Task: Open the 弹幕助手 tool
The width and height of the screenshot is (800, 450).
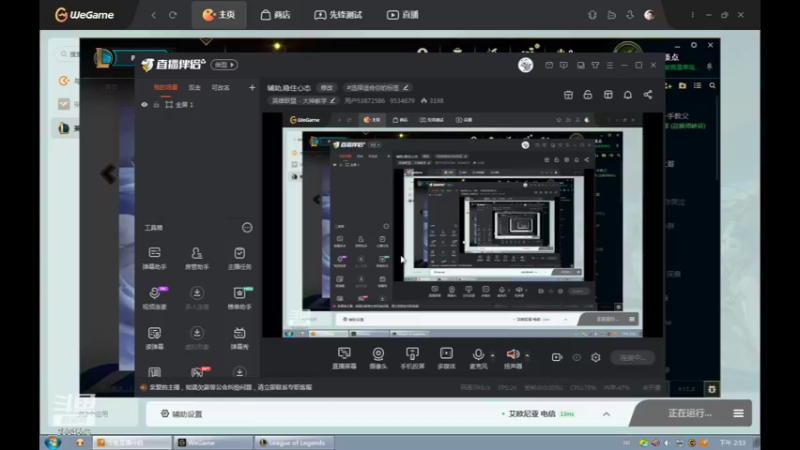Action: point(154,257)
